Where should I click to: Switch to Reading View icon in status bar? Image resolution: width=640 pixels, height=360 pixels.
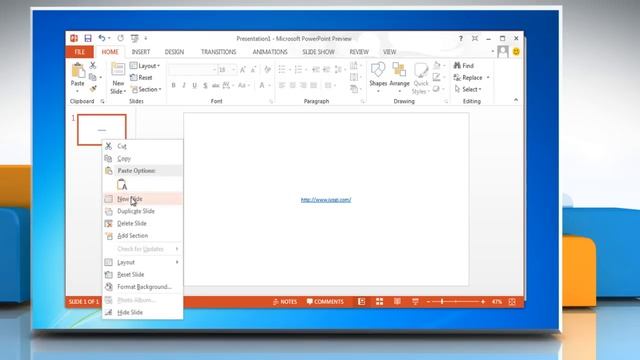[397, 302]
